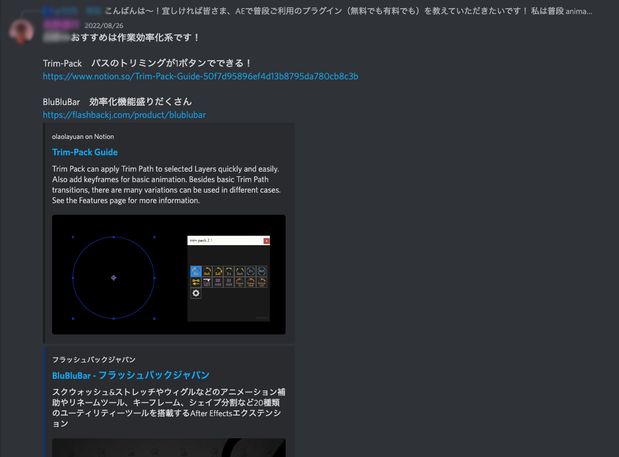Open the notion.so Trim-Pack-Guide URL
The image size is (619, 457).
pyautogui.click(x=201, y=76)
